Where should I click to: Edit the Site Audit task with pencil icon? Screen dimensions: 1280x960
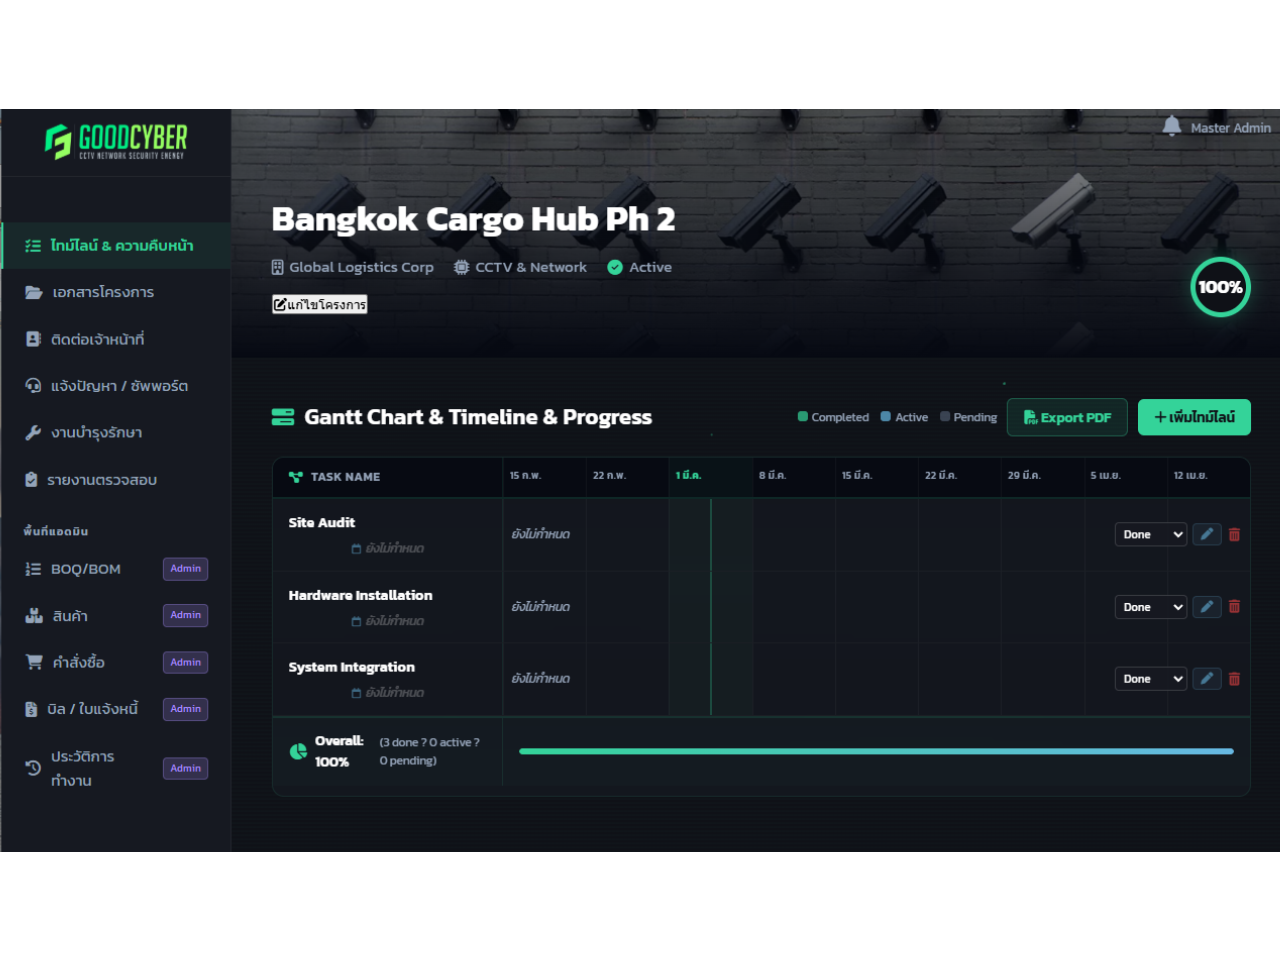(1206, 534)
